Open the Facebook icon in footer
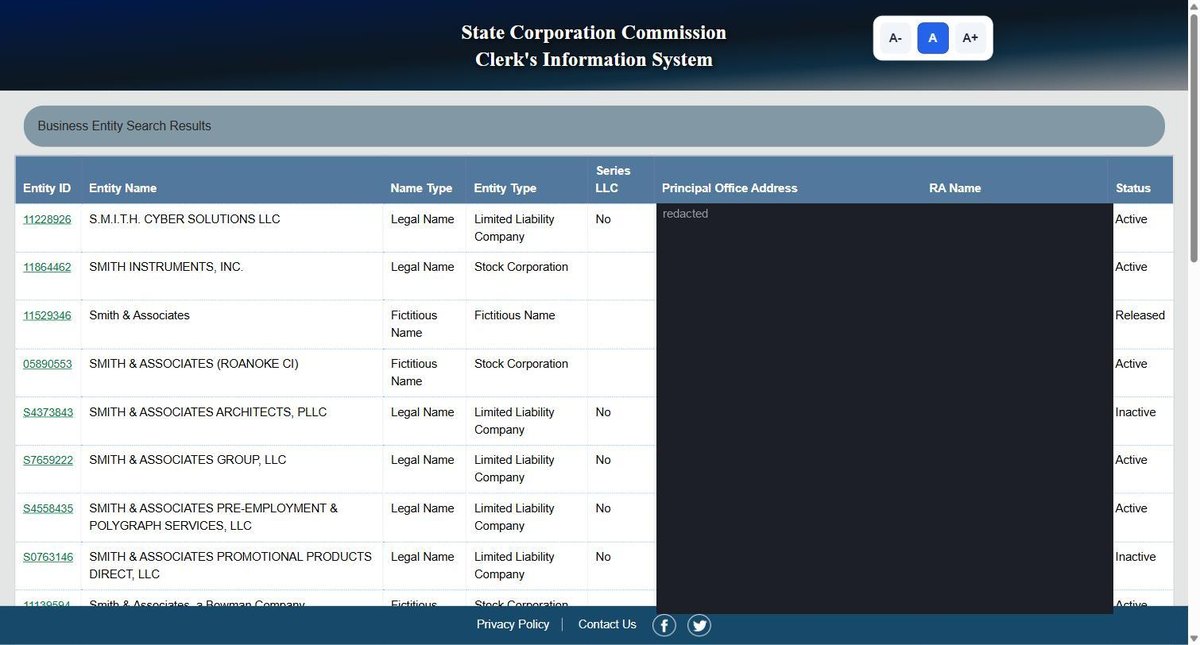Screen dimensions: 1200x645 (x=664, y=626)
